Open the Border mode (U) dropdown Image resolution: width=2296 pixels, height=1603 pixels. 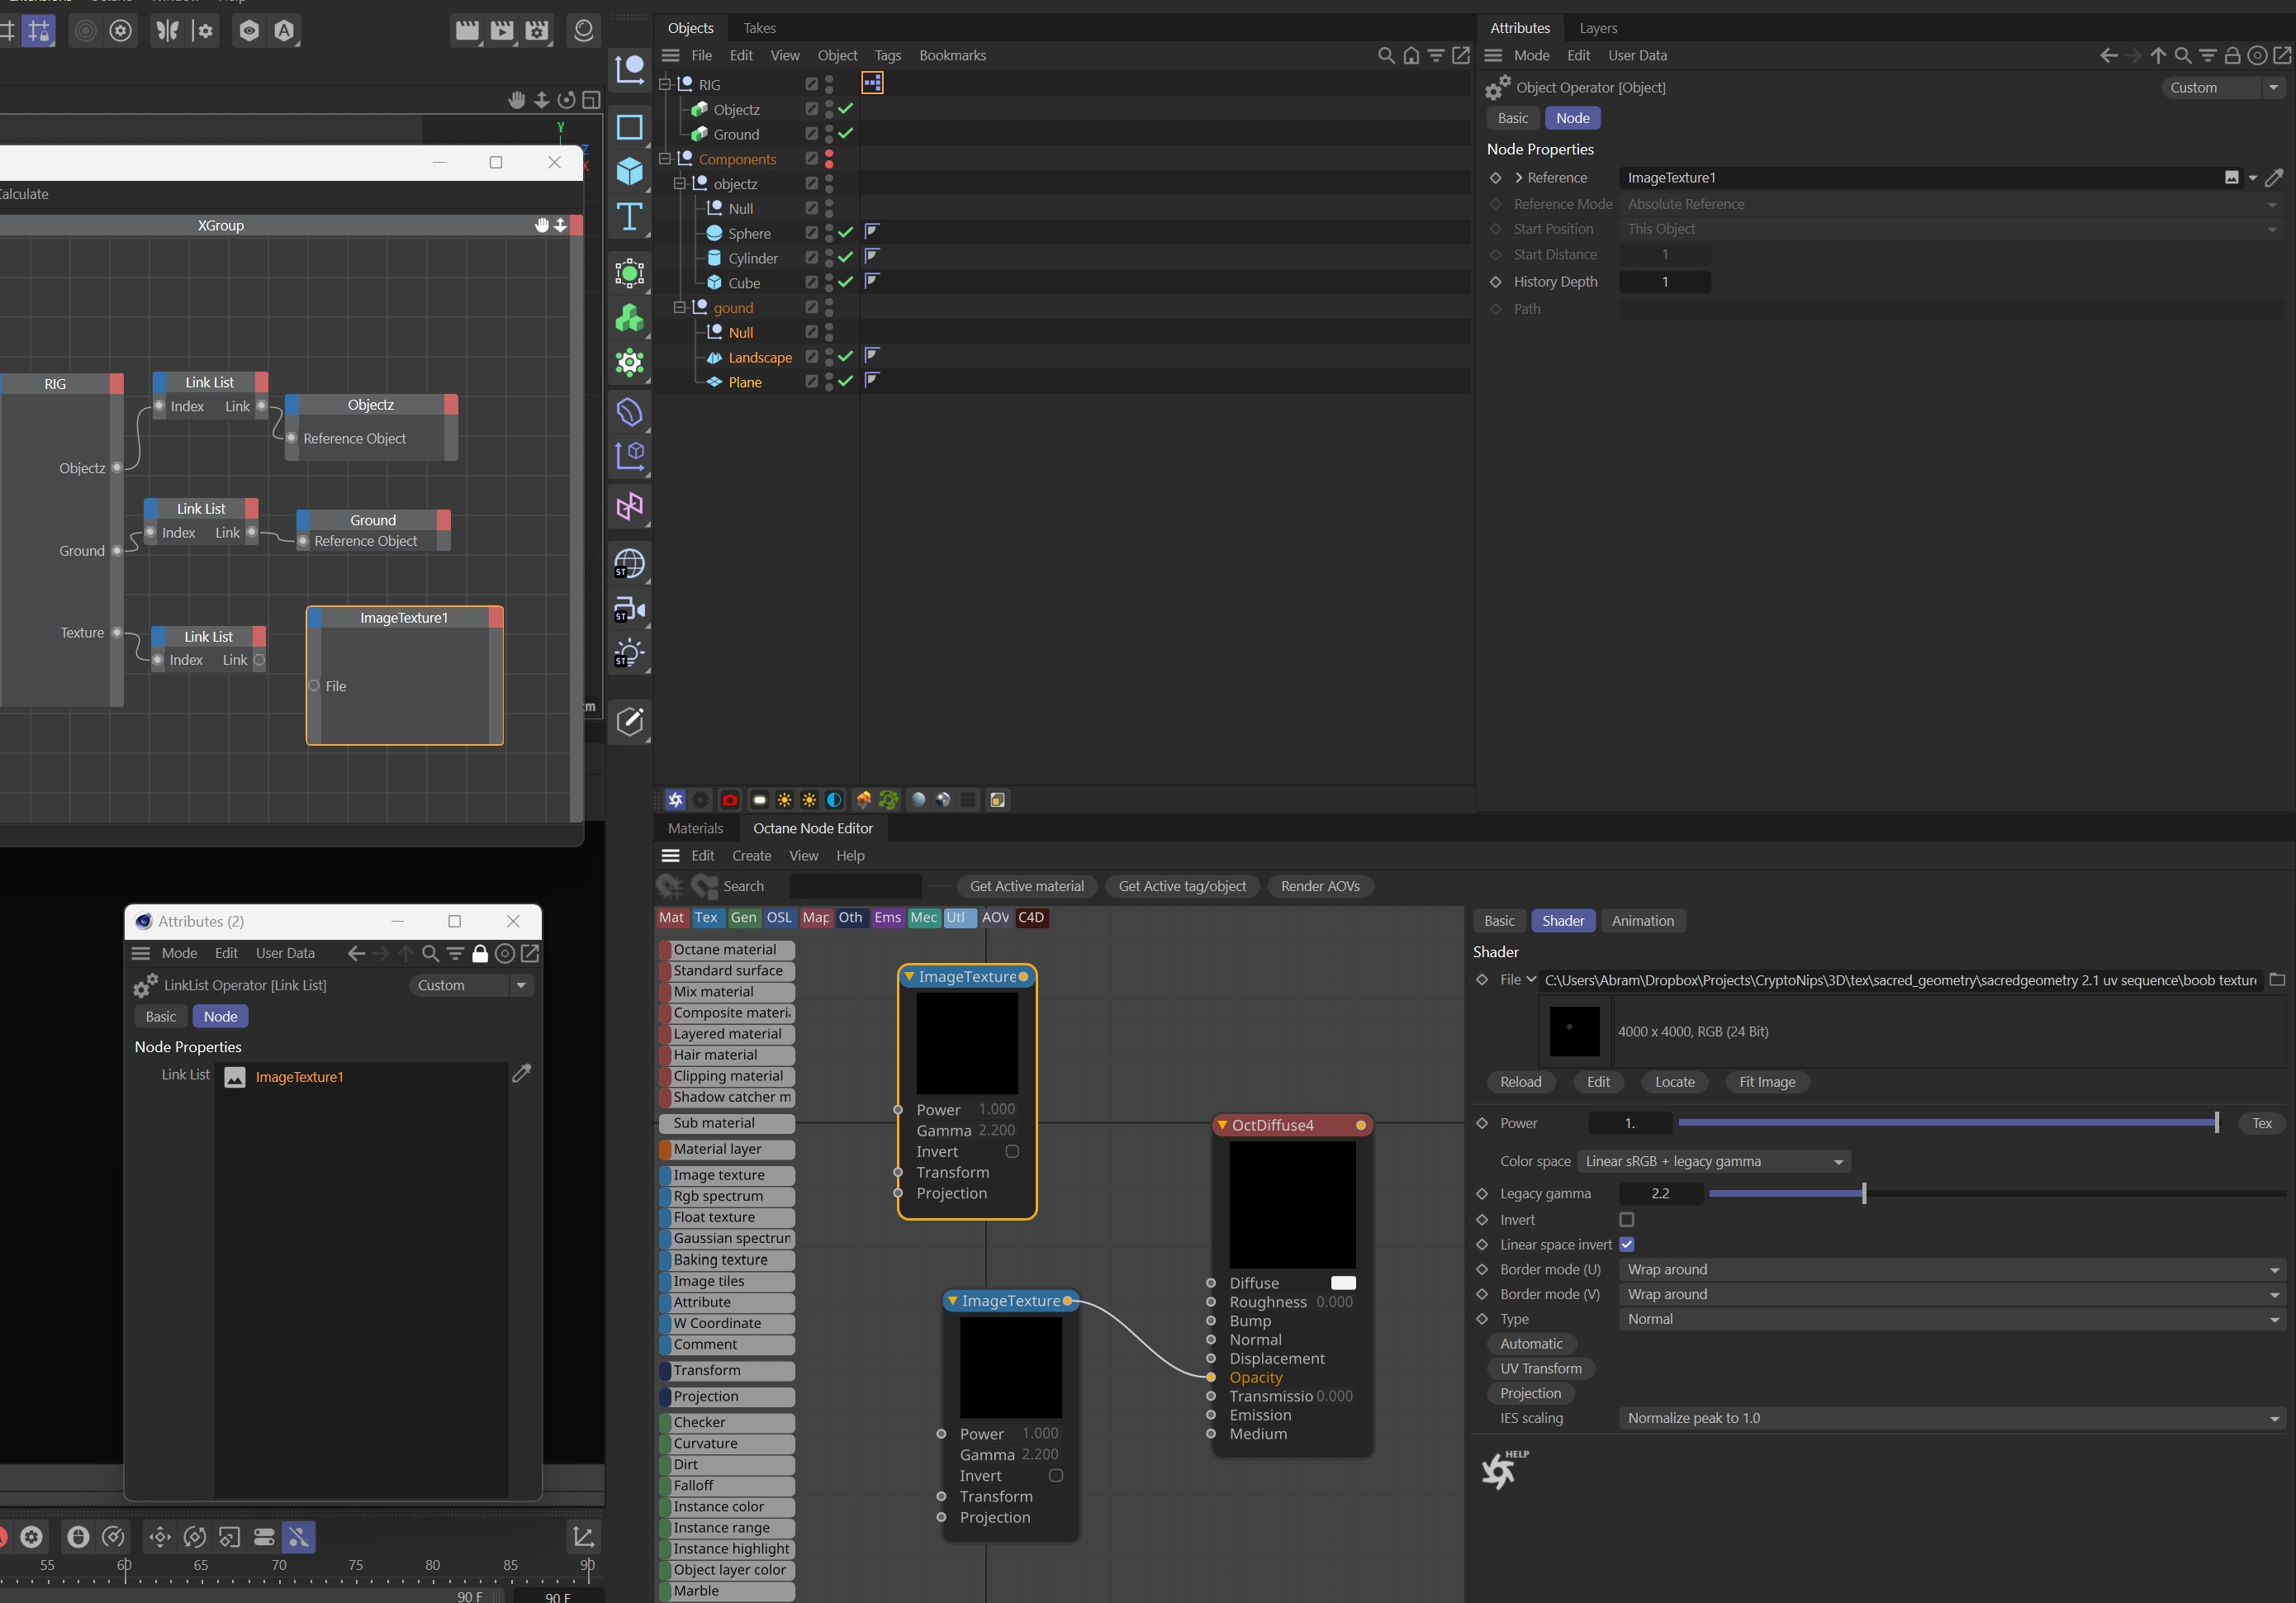(x=1951, y=1270)
